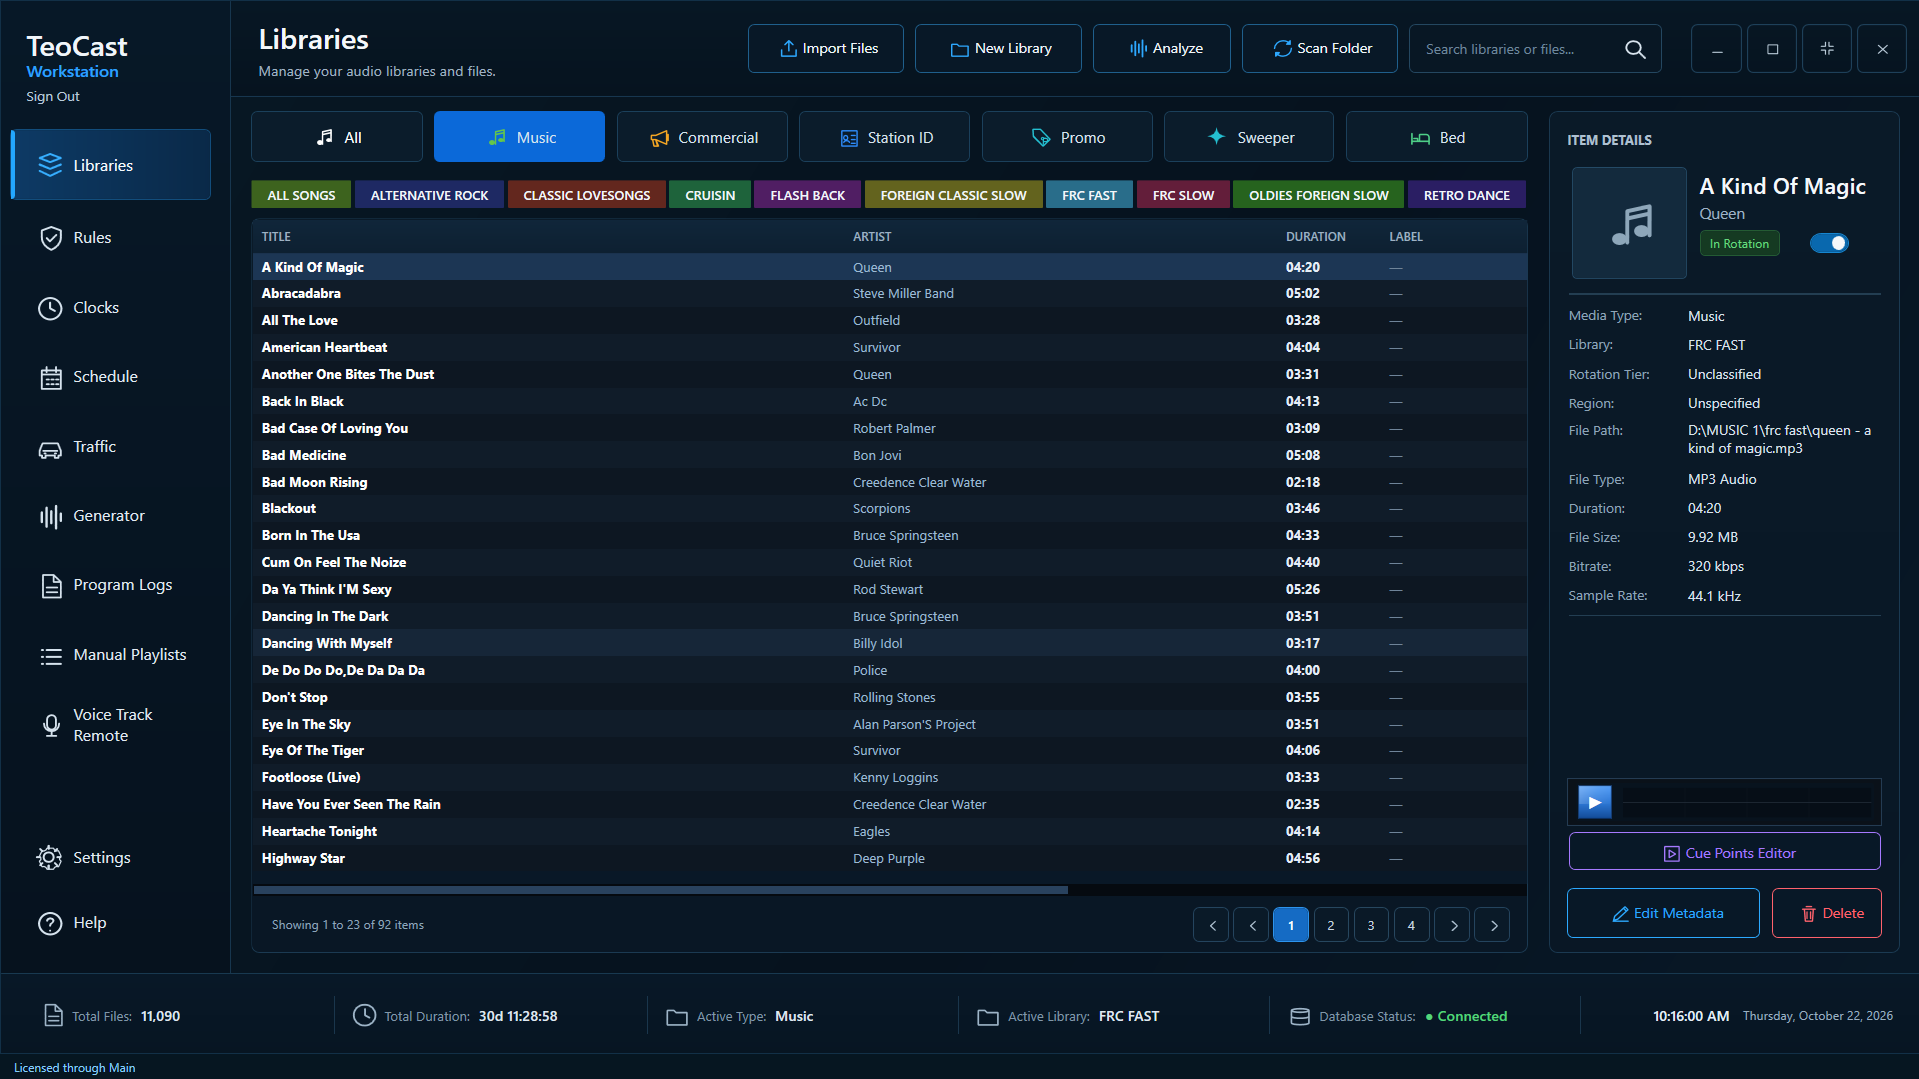The image size is (1919, 1079).
Task: Click Edit Metadata button
Action: [x=1663, y=913]
